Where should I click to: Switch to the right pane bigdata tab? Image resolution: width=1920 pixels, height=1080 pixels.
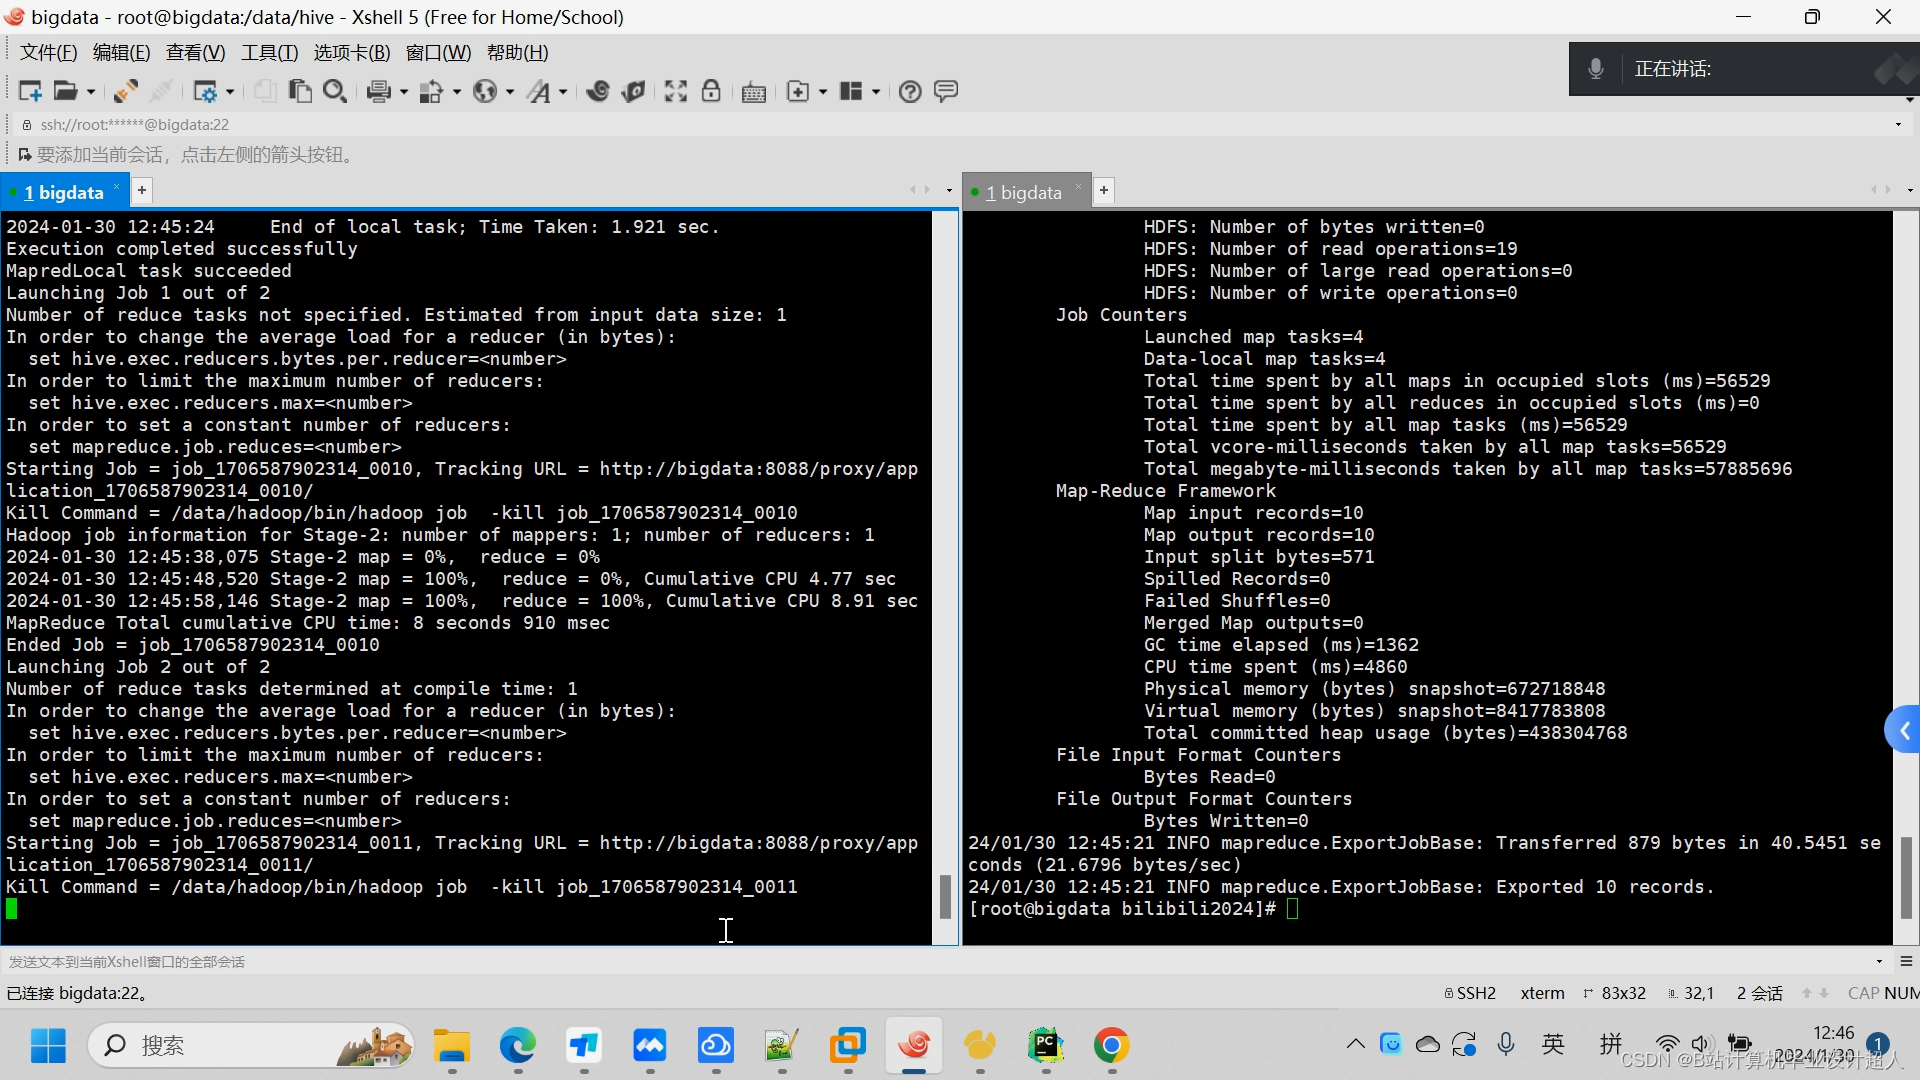(x=1023, y=192)
